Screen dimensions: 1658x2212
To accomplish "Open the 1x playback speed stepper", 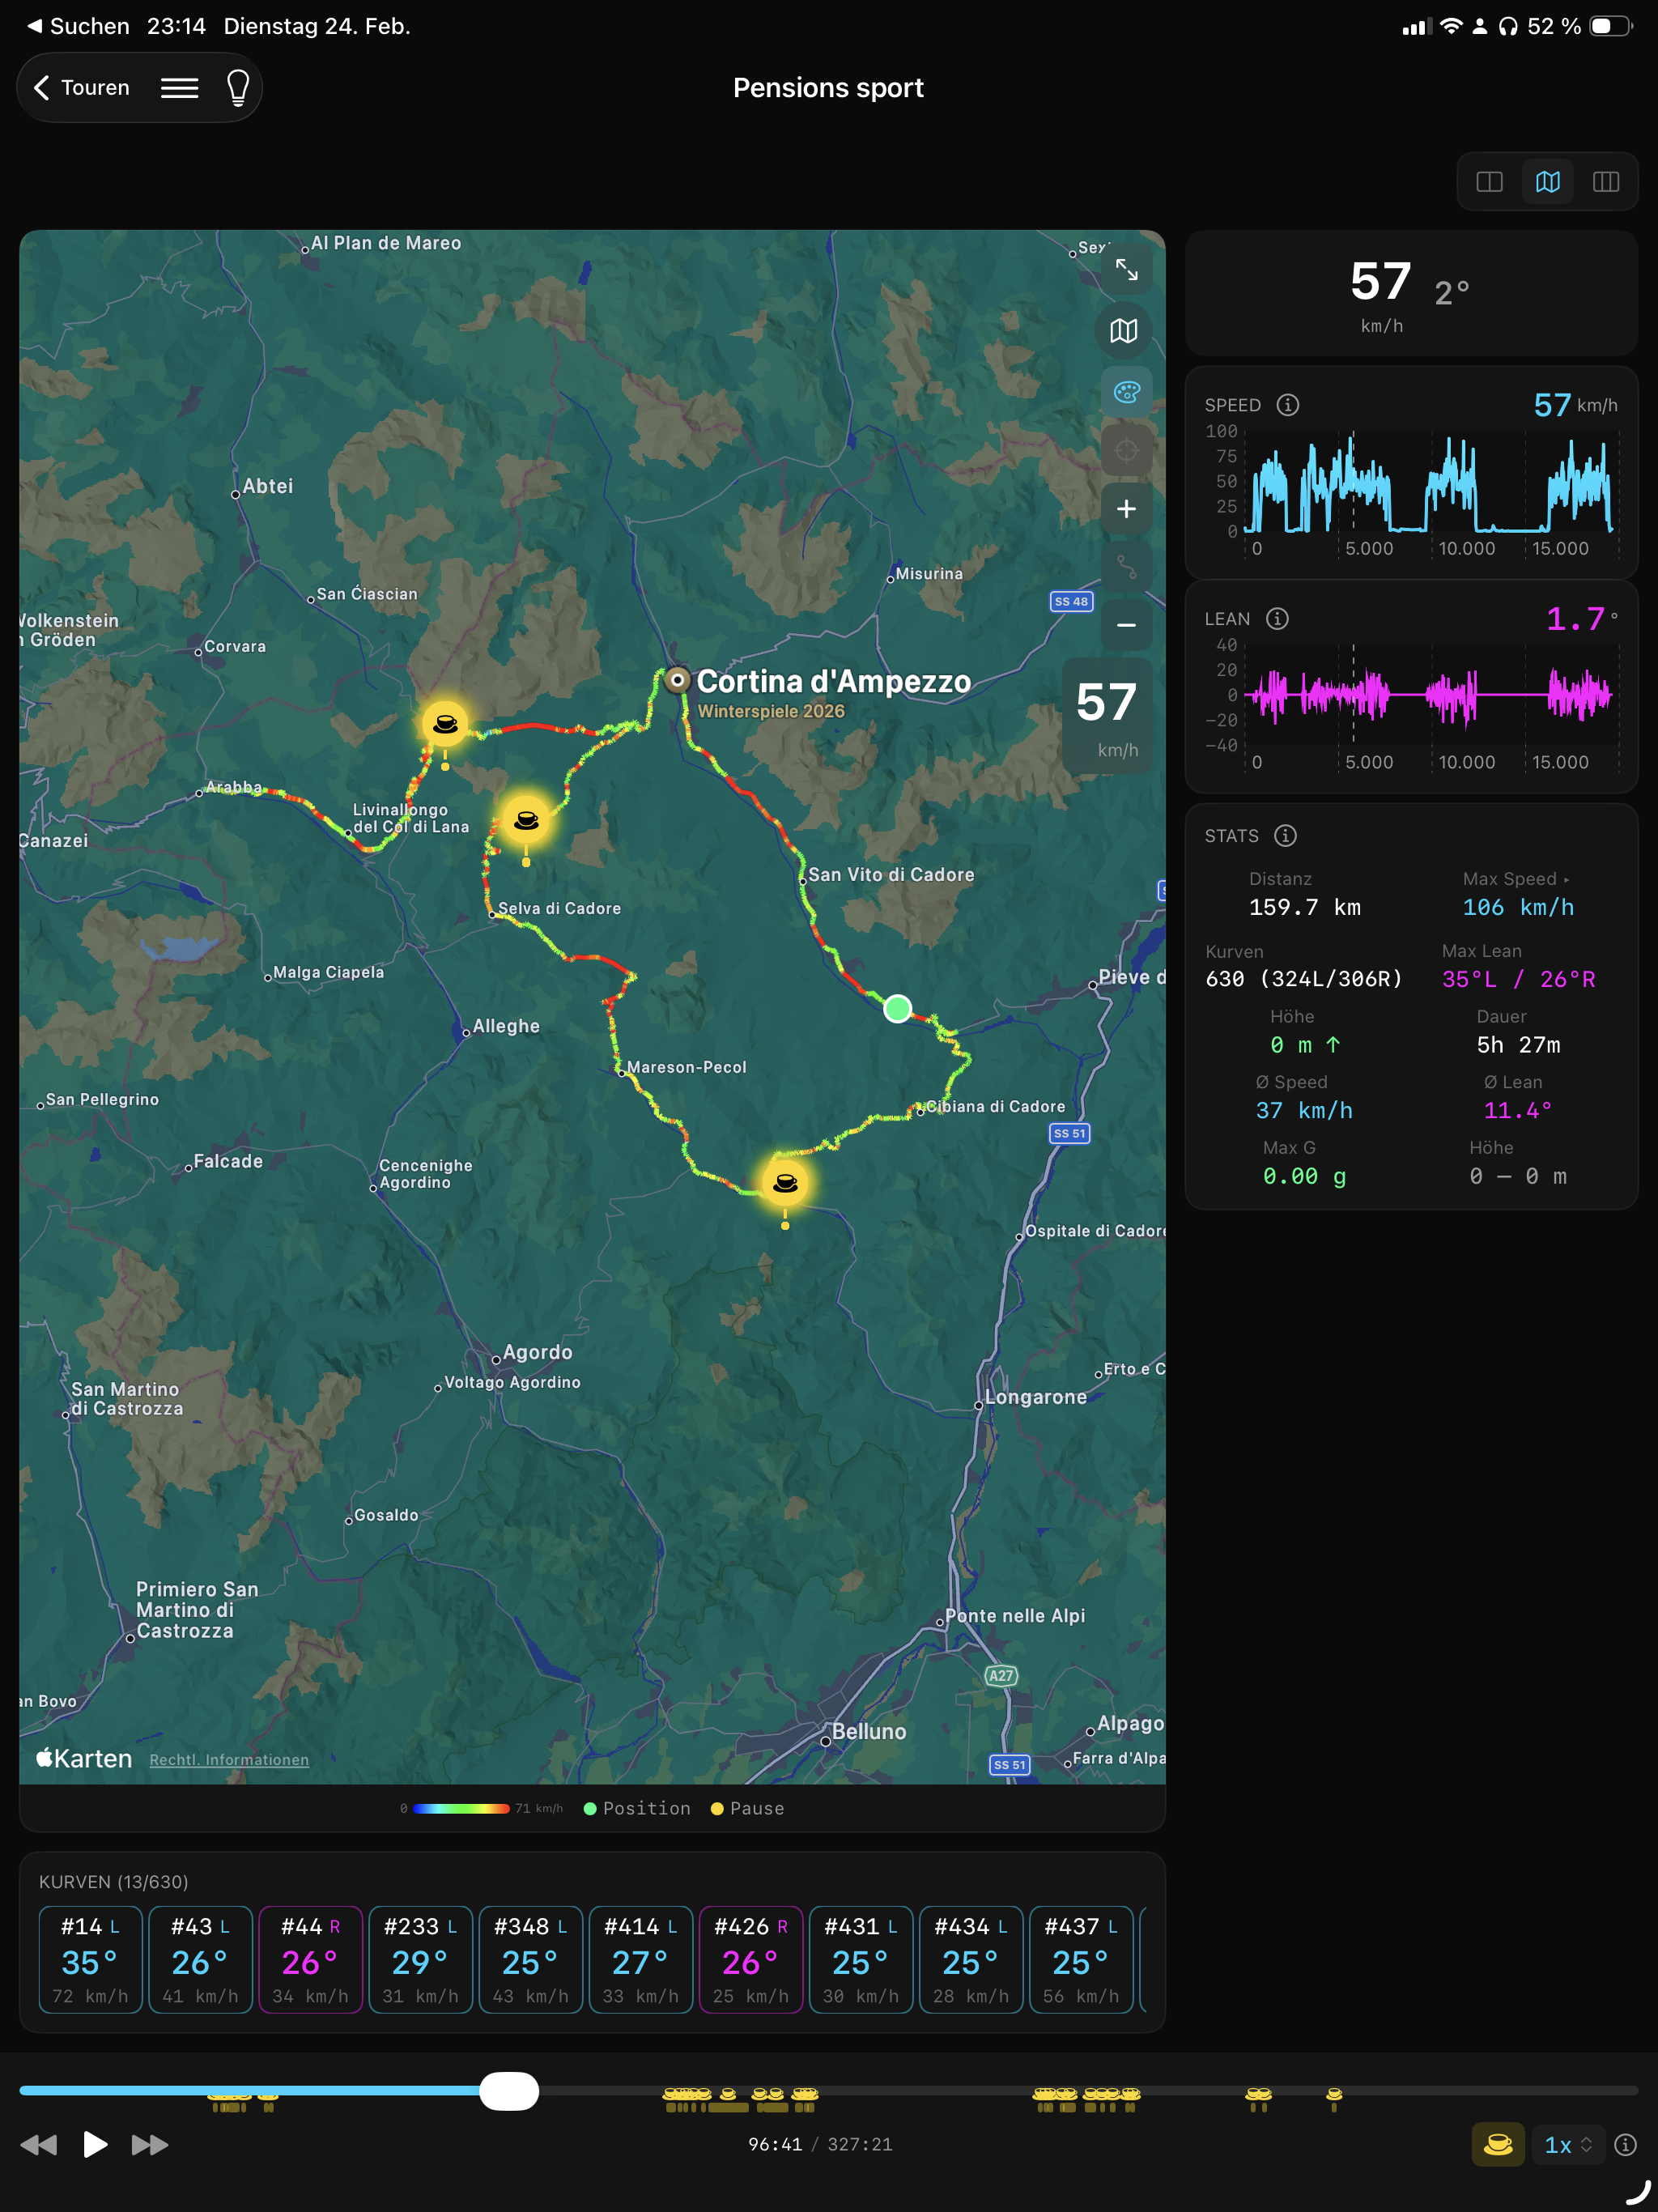I will point(1567,2144).
